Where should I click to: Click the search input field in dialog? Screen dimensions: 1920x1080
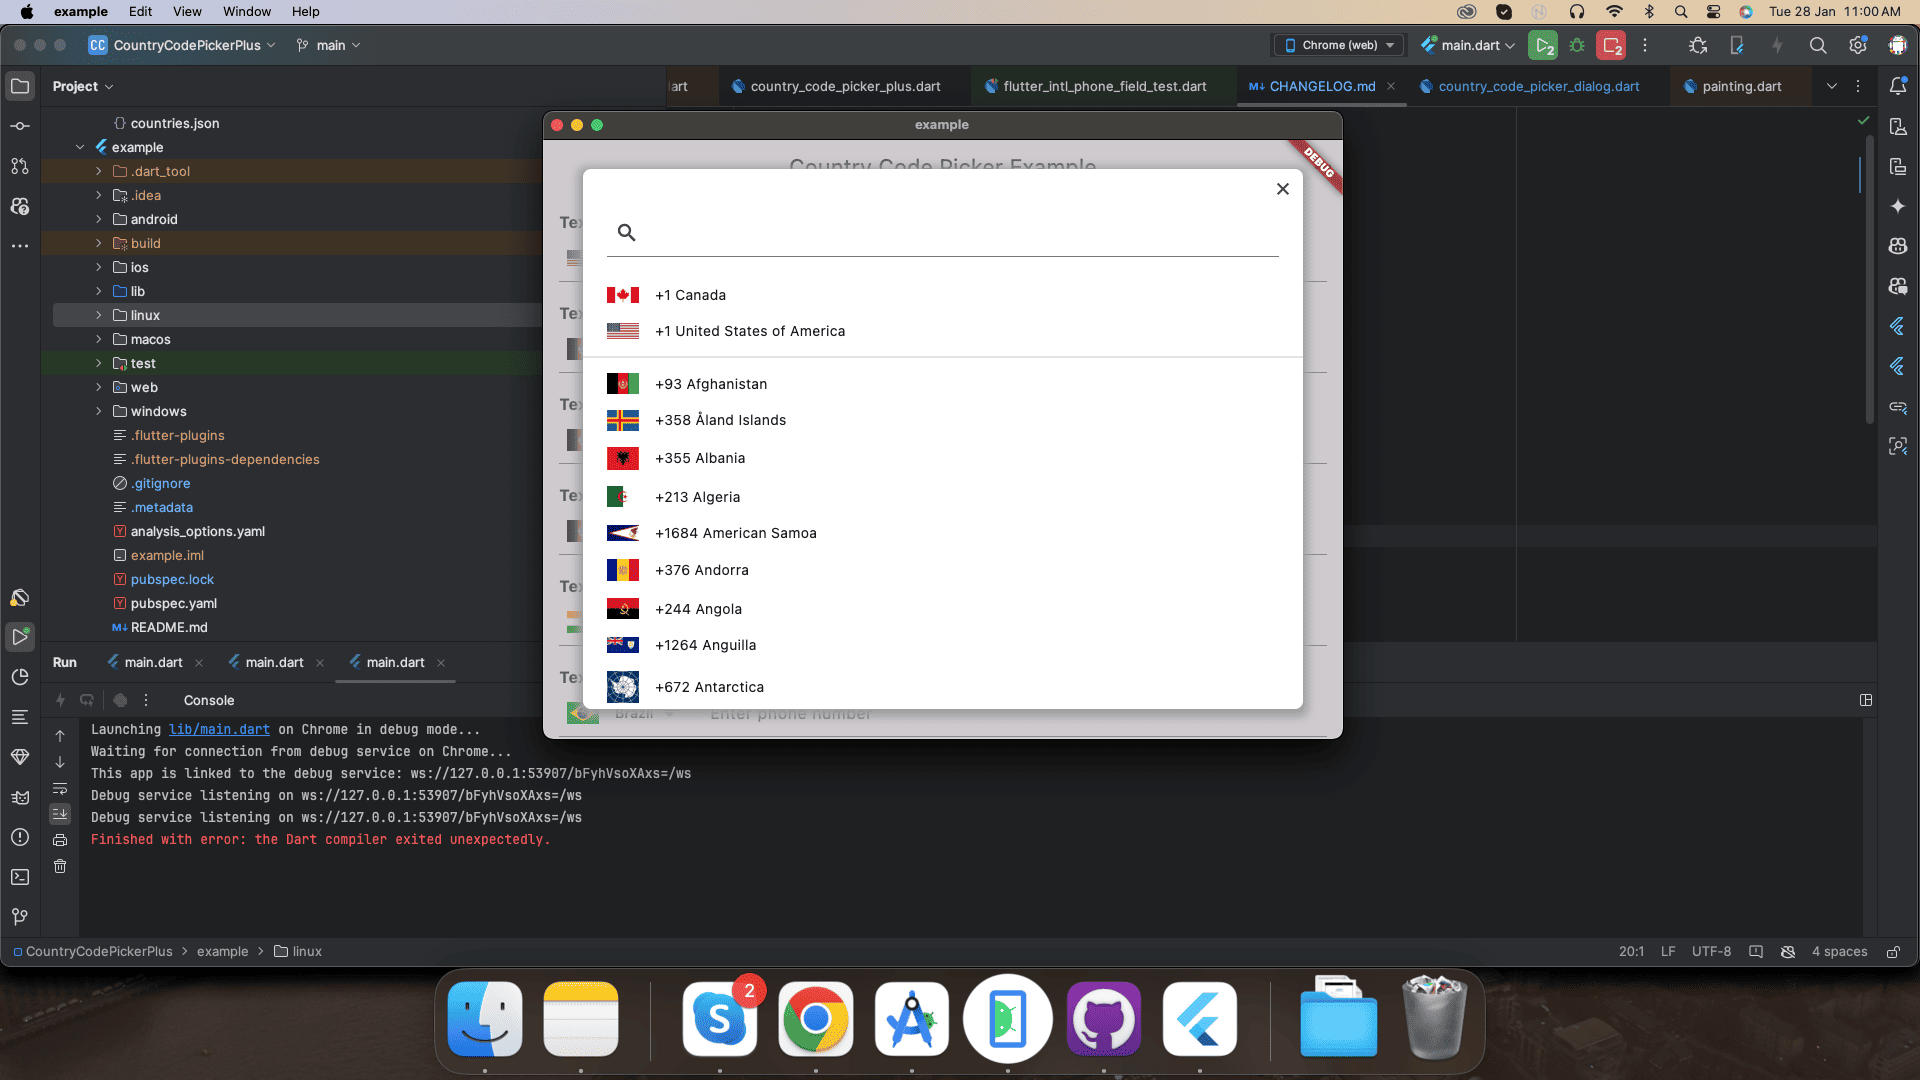pyautogui.click(x=943, y=233)
